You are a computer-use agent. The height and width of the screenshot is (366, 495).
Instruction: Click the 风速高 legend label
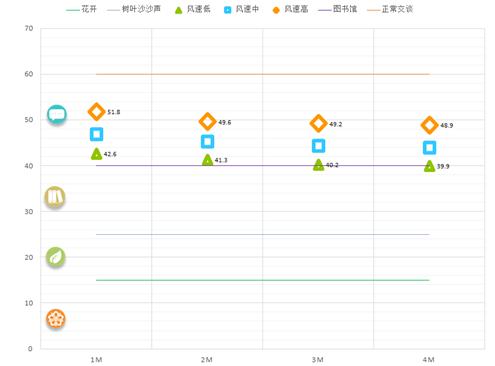pyautogui.click(x=296, y=9)
